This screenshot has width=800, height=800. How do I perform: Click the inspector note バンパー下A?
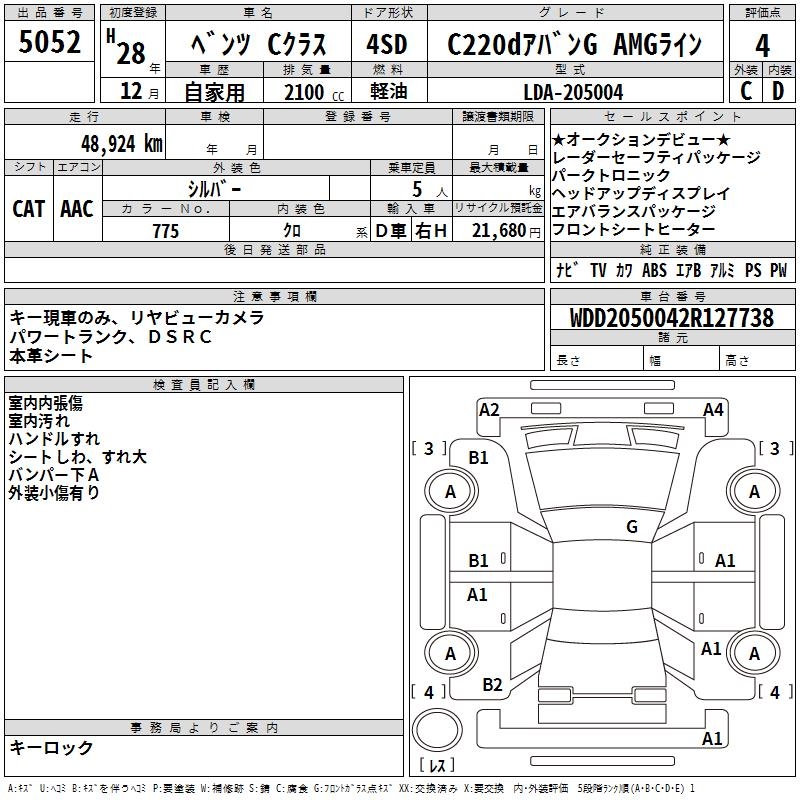pos(54,474)
